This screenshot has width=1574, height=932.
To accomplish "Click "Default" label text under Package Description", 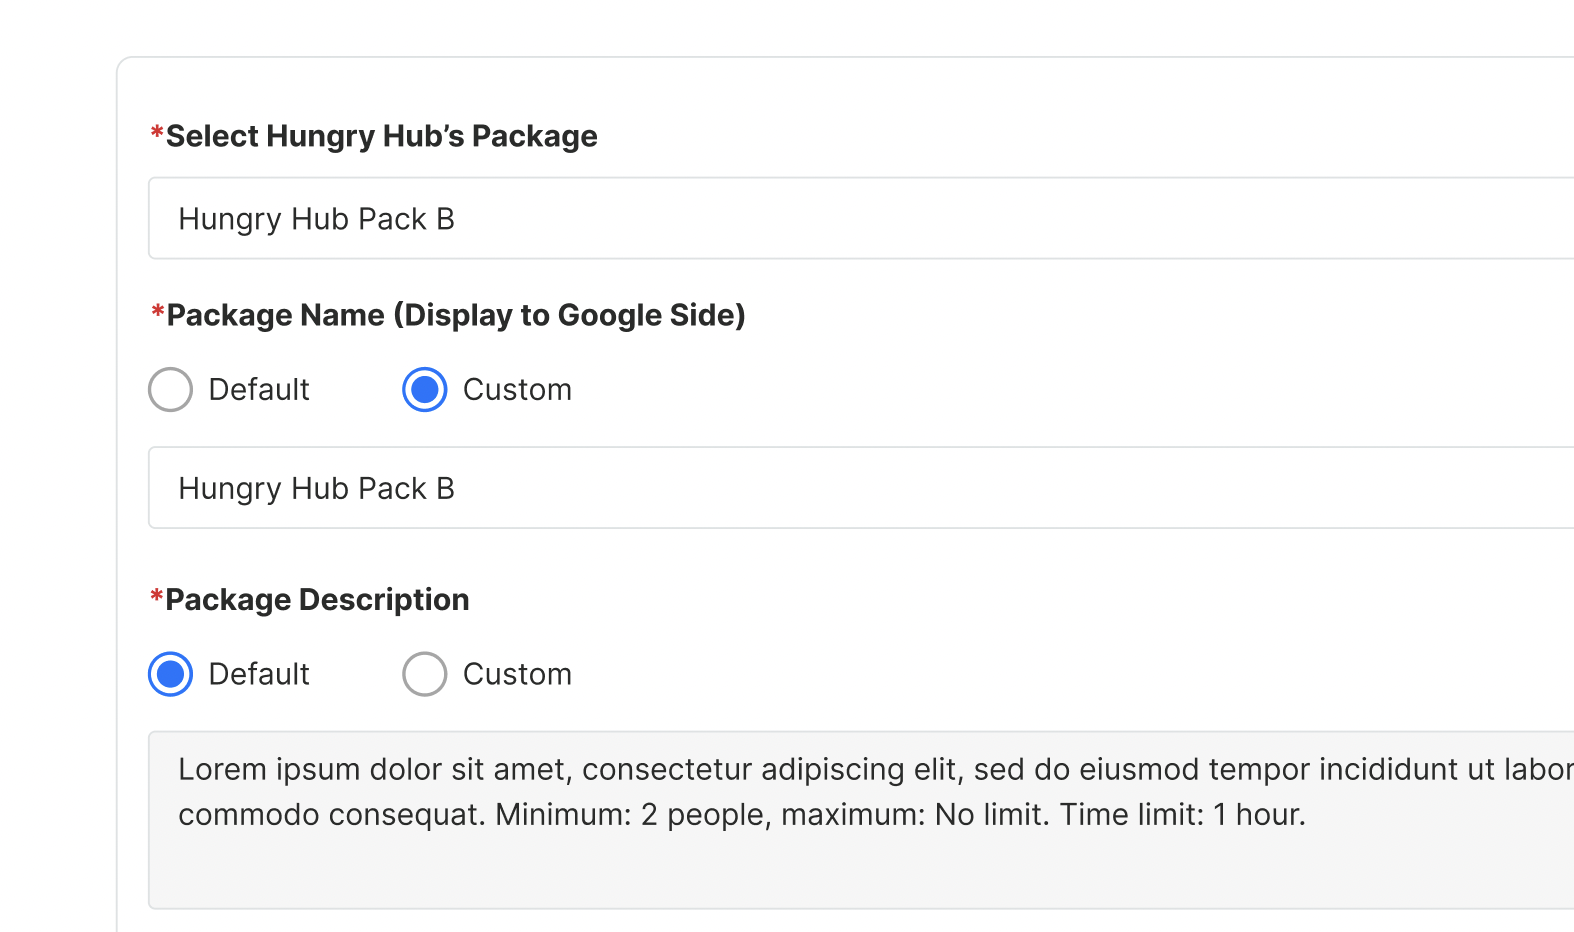I will tap(259, 674).
